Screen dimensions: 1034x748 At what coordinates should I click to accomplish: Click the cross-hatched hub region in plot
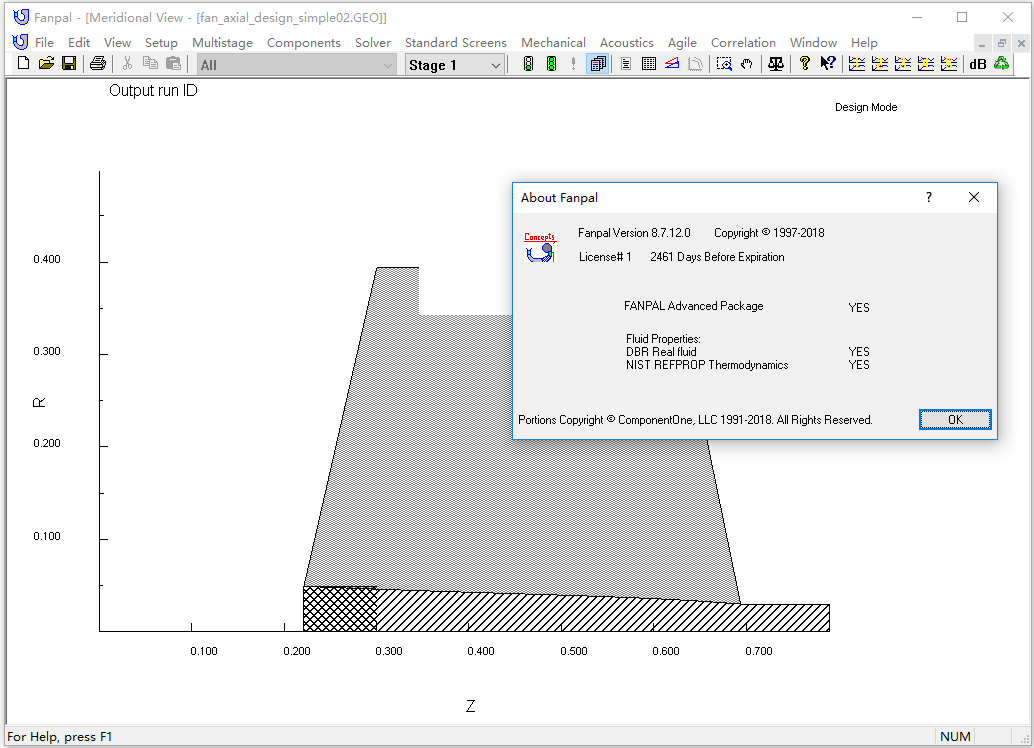click(x=340, y=609)
